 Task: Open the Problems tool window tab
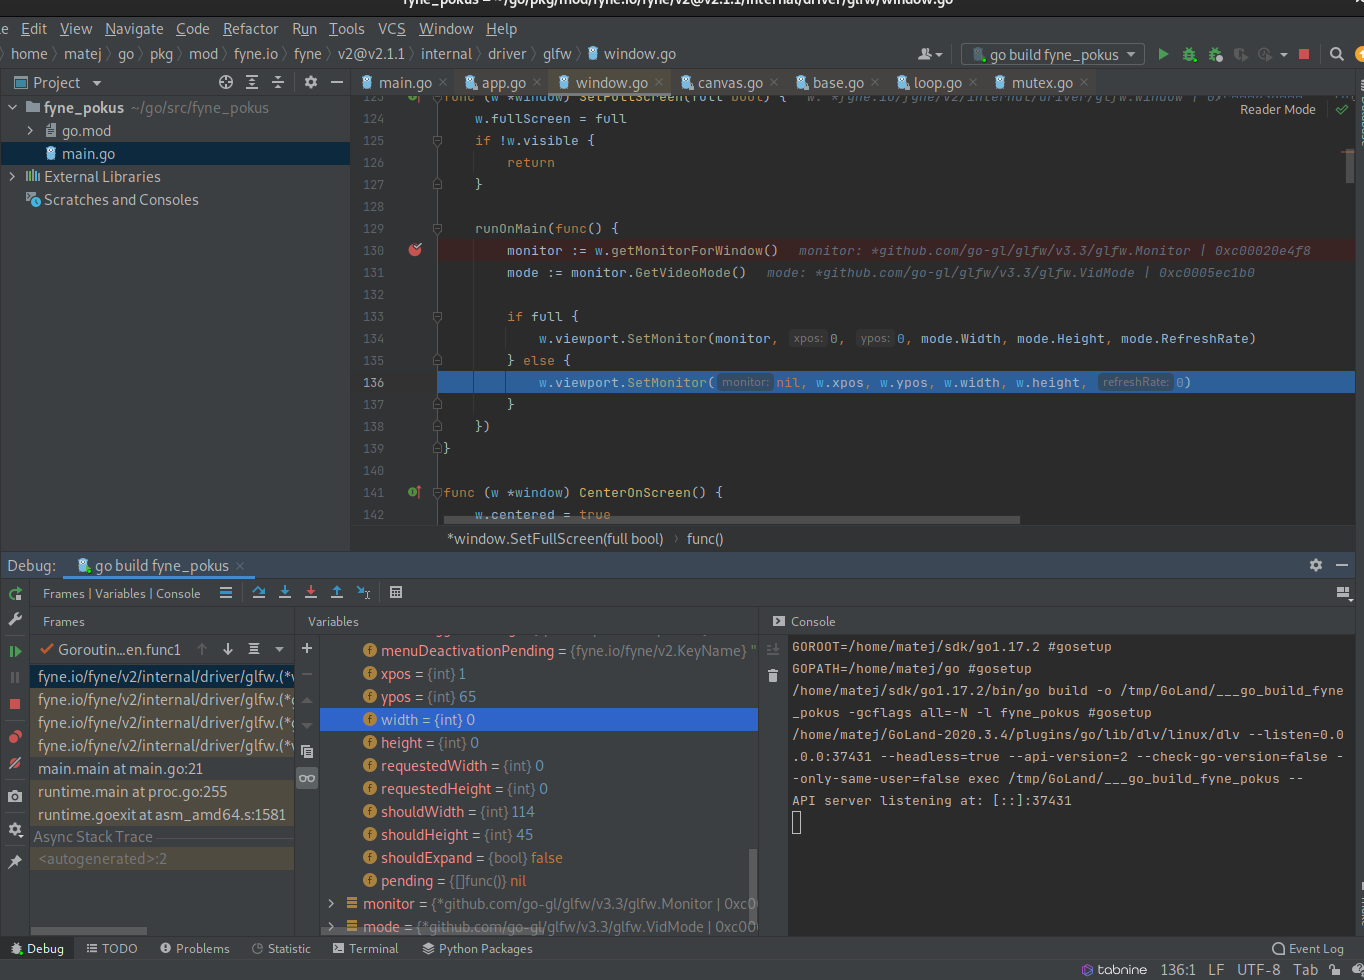point(194,948)
